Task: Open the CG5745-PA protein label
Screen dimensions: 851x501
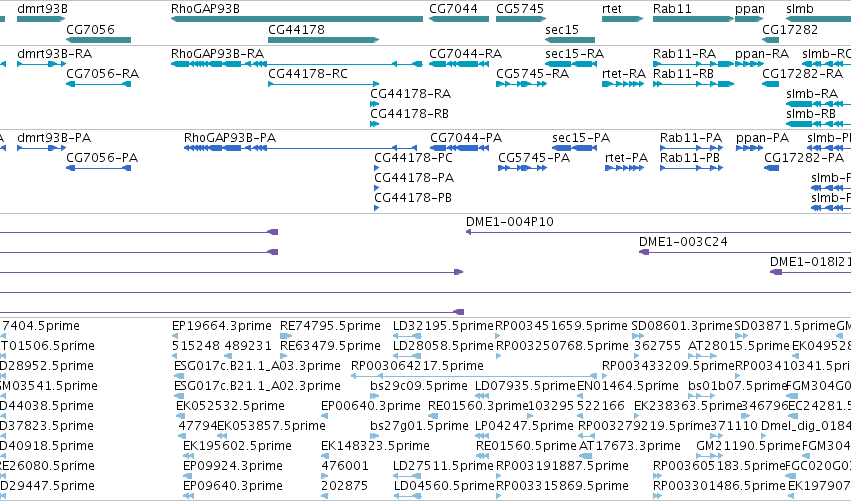Action: tap(534, 158)
